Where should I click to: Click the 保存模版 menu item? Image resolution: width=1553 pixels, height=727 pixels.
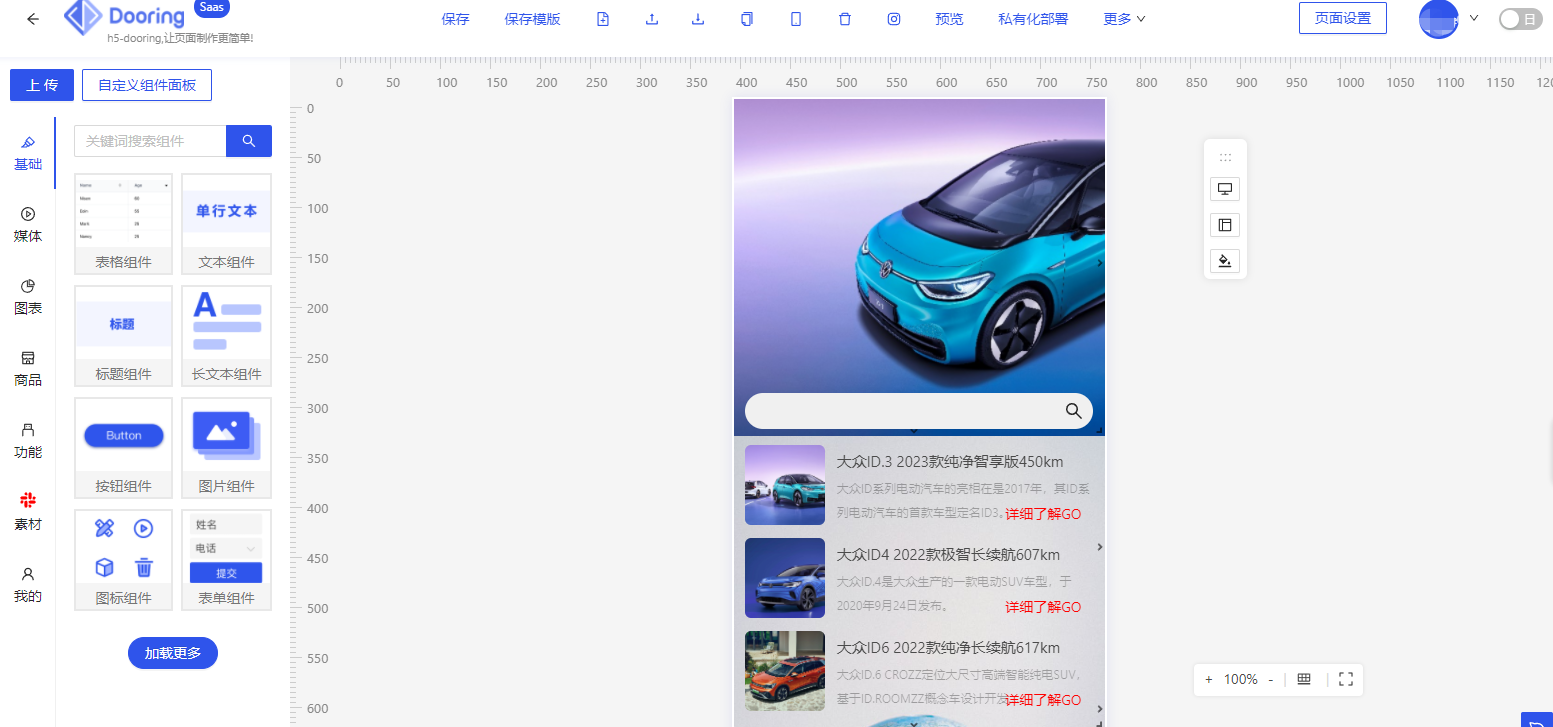click(532, 19)
